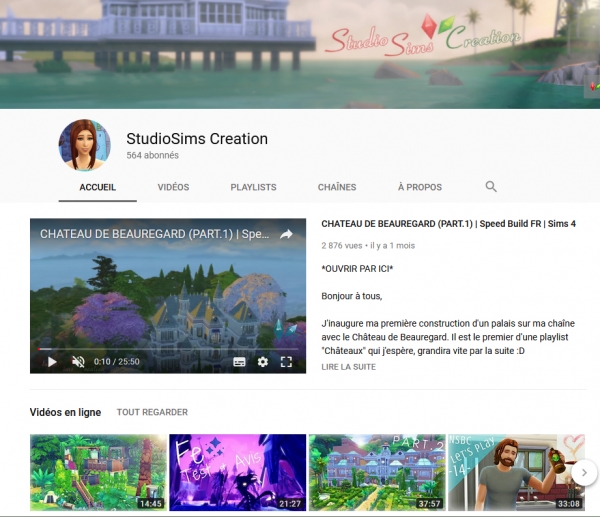The height and width of the screenshot is (517, 600).
Task: Open the PLAYLISTS tab
Action: pos(253,187)
